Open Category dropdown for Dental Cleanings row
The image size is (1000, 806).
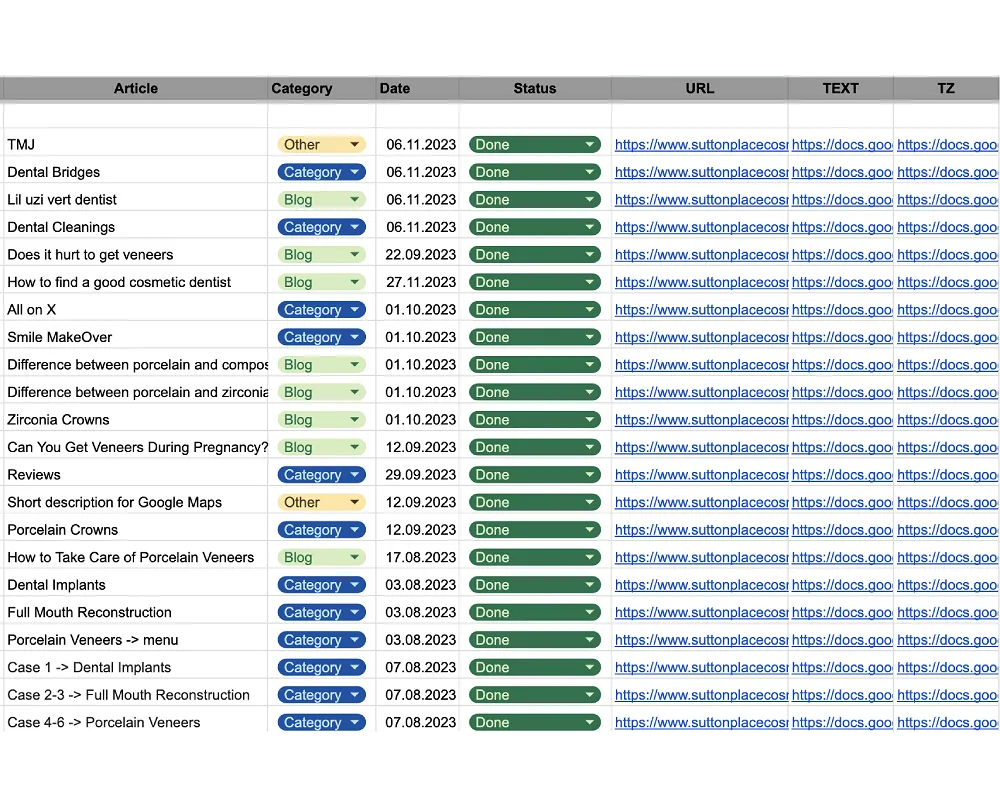(x=354, y=227)
